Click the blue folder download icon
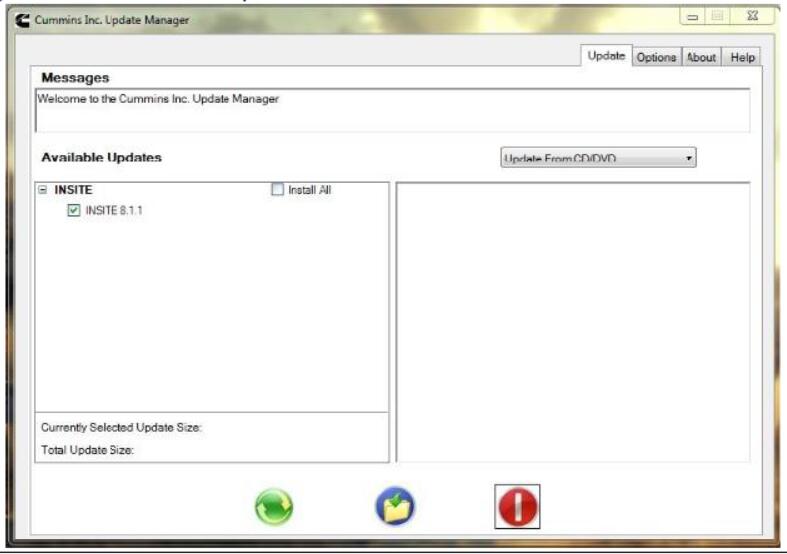The width and height of the screenshot is (787, 554). click(396, 506)
